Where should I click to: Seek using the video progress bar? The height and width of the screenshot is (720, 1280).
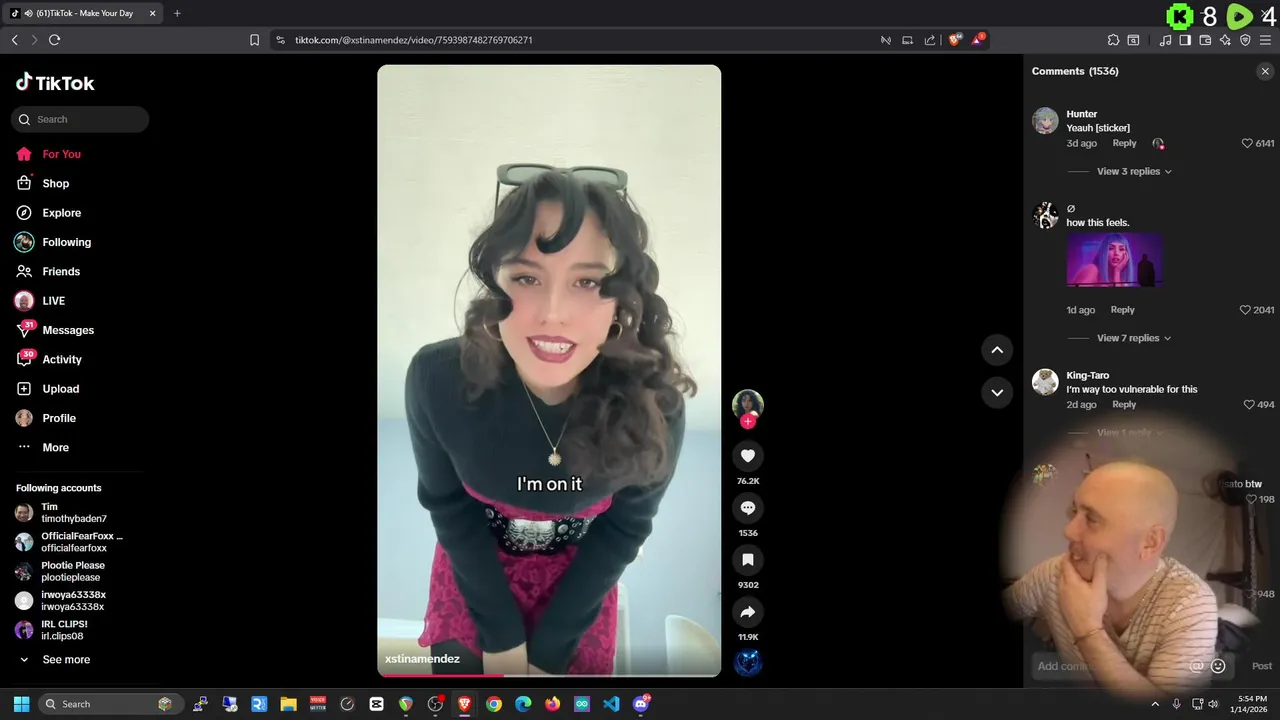click(549, 676)
